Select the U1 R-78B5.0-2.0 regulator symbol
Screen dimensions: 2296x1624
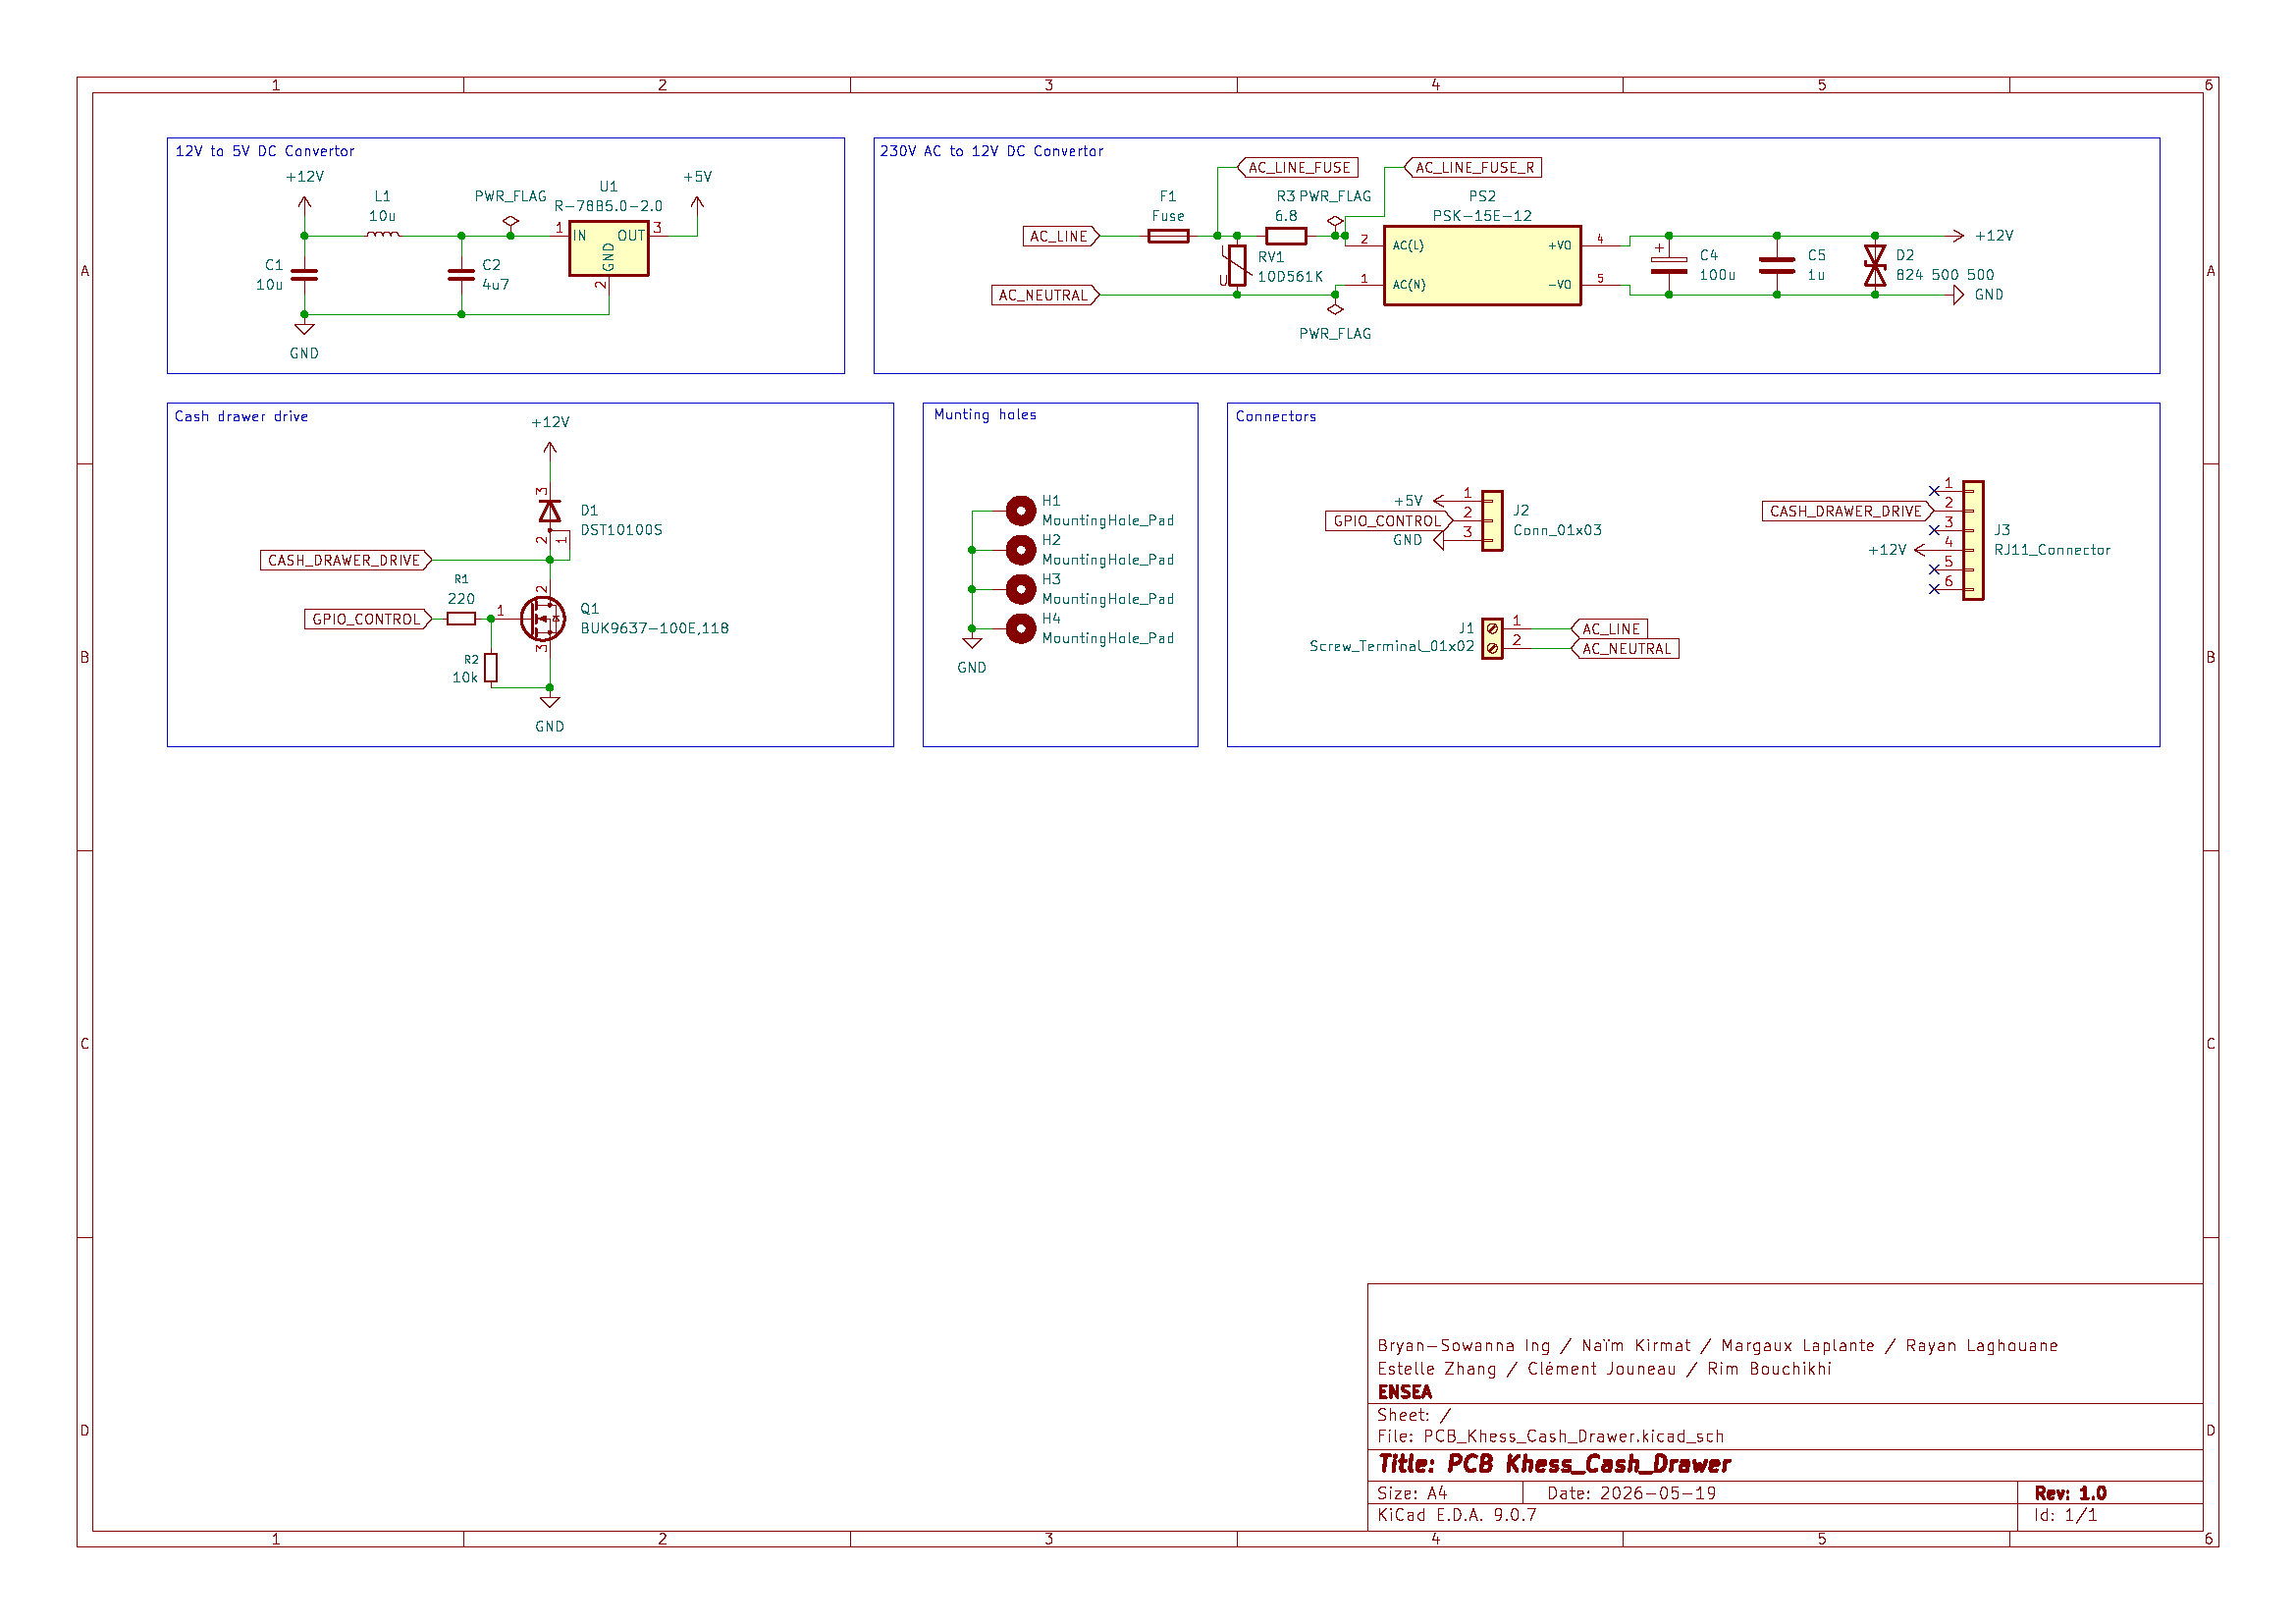(x=608, y=248)
